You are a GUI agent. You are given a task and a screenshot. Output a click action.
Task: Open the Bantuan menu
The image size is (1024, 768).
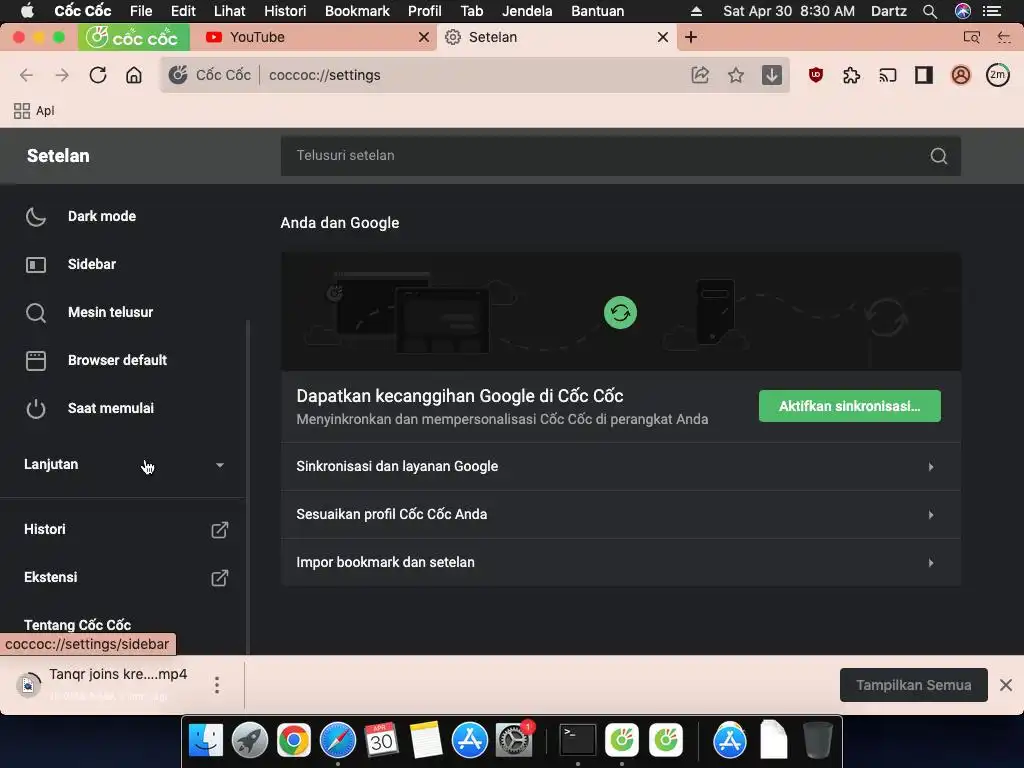pos(598,11)
